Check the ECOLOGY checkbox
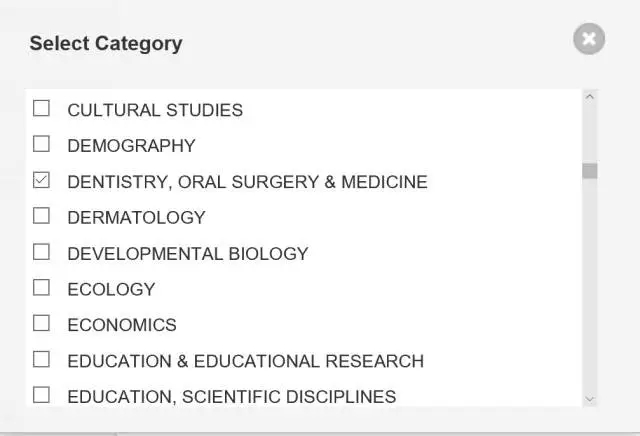The height and width of the screenshot is (436, 640). click(x=41, y=288)
